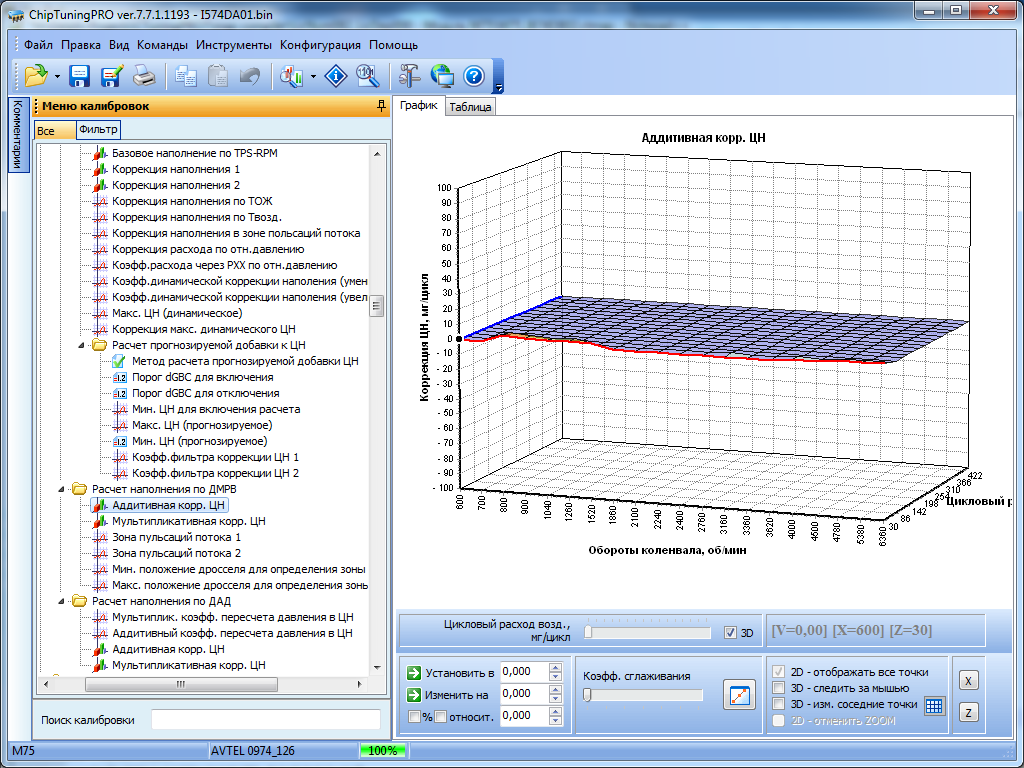Click the save floppy disk icon
This screenshot has height=768, width=1024.
click(79, 75)
